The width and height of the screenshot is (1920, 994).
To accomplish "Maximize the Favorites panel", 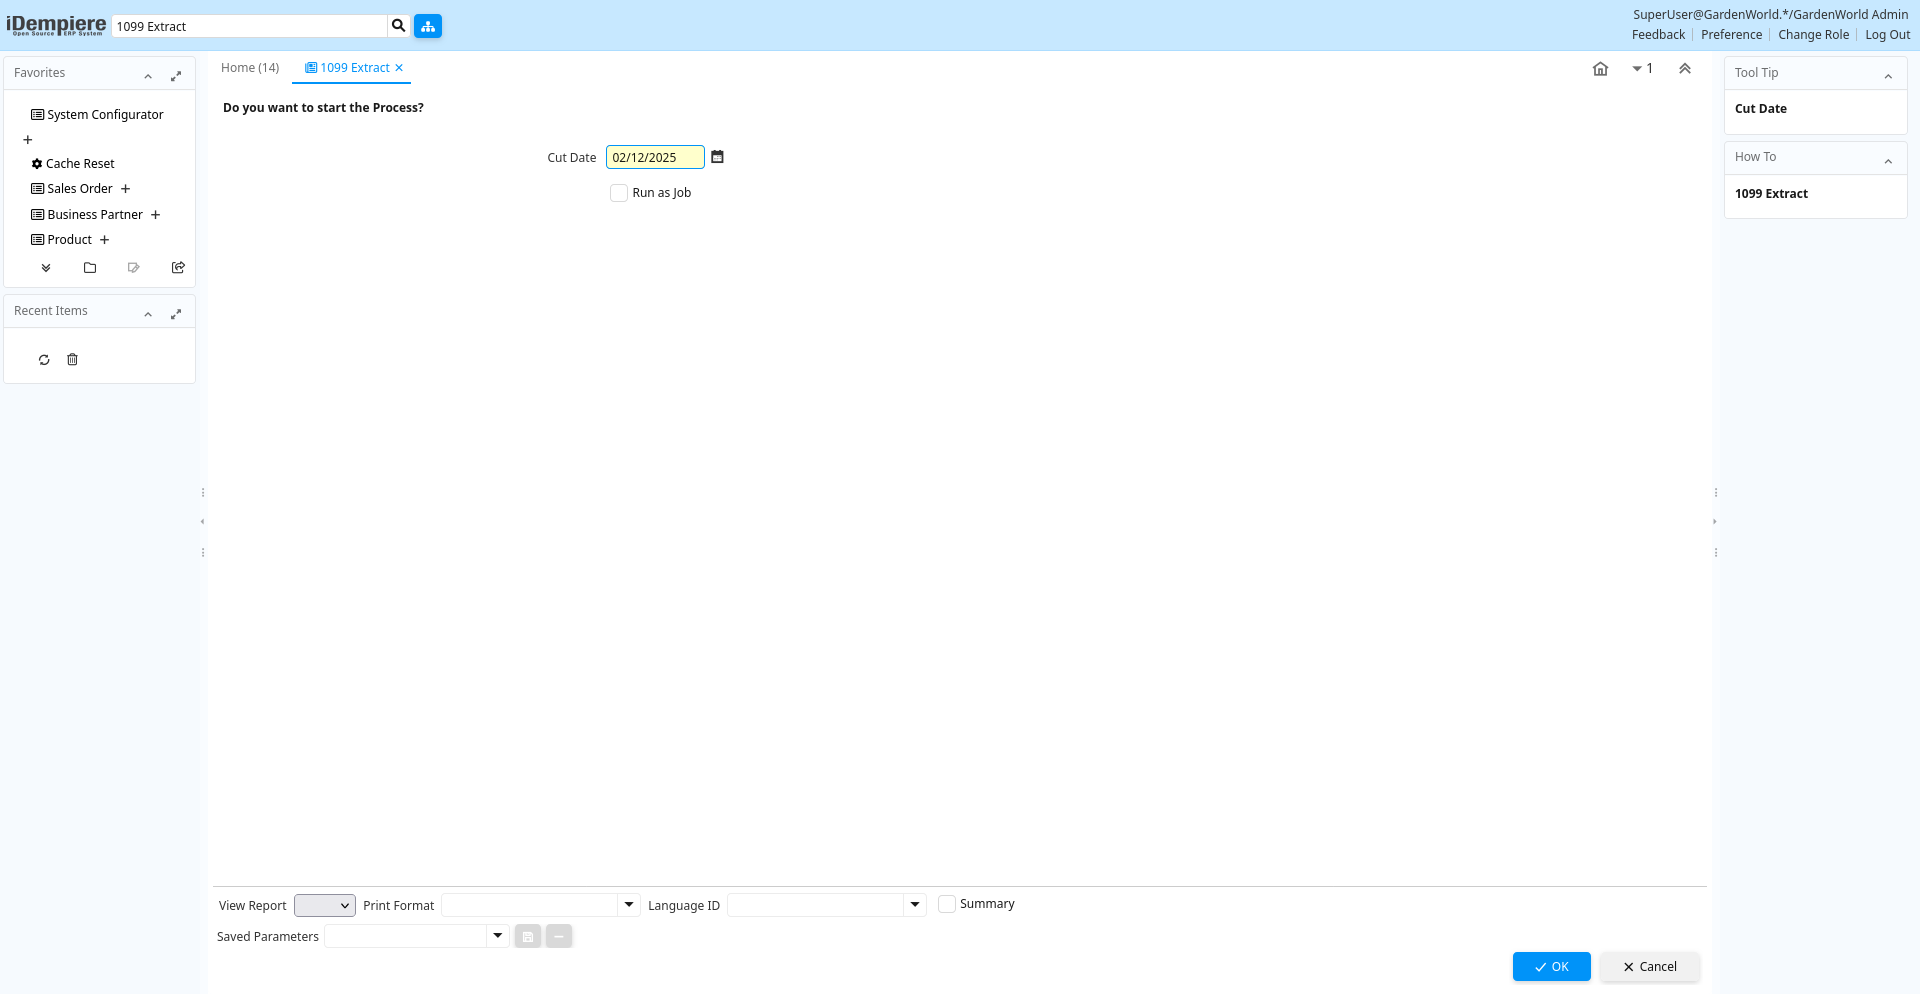I will (176, 76).
